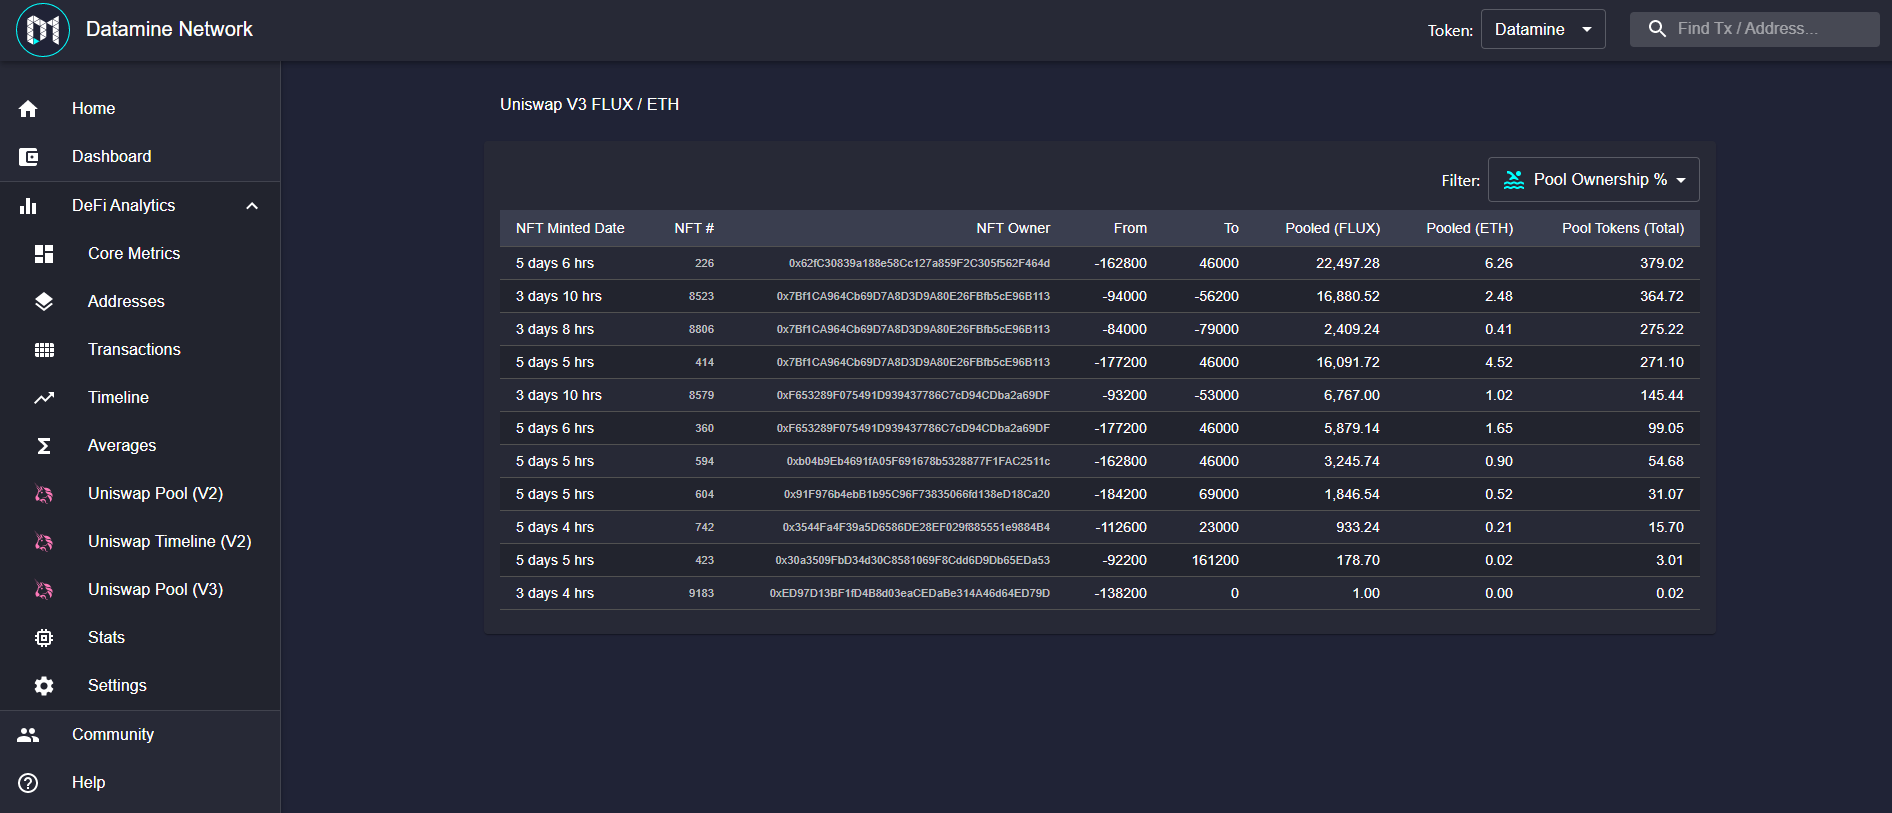The image size is (1892, 813).
Task: Click owner address of NFT 8806
Action: click(913, 330)
